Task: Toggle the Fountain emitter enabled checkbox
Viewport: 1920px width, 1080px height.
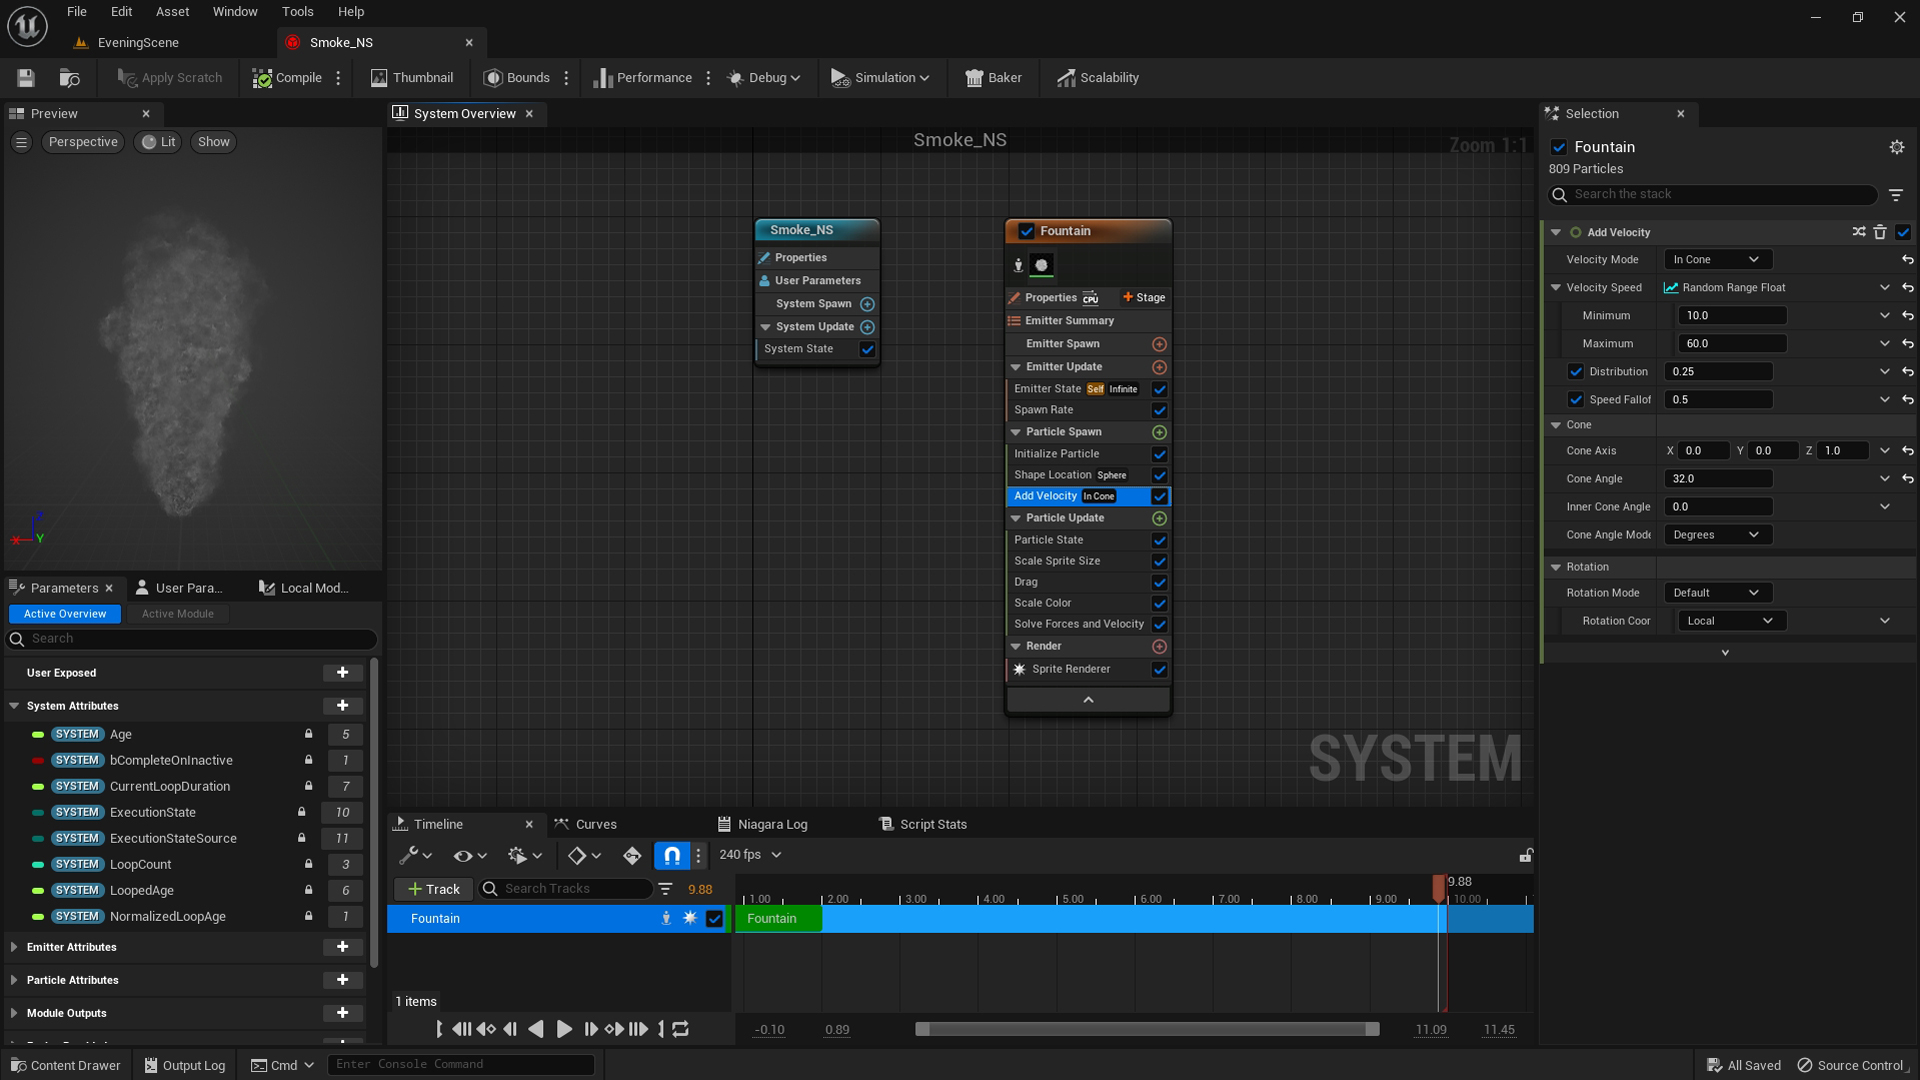Action: pos(1026,231)
